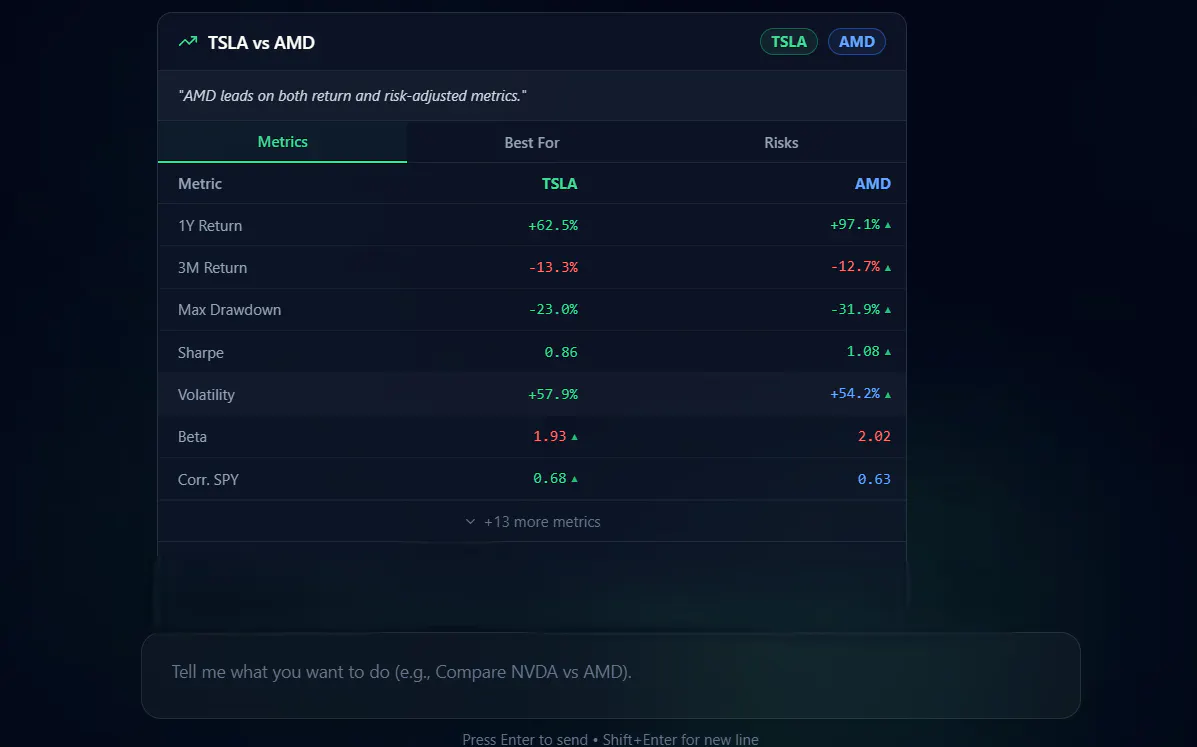1197x747 pixels.
Task: Select the TSLA ticker pill
Action: click(789, 42)
